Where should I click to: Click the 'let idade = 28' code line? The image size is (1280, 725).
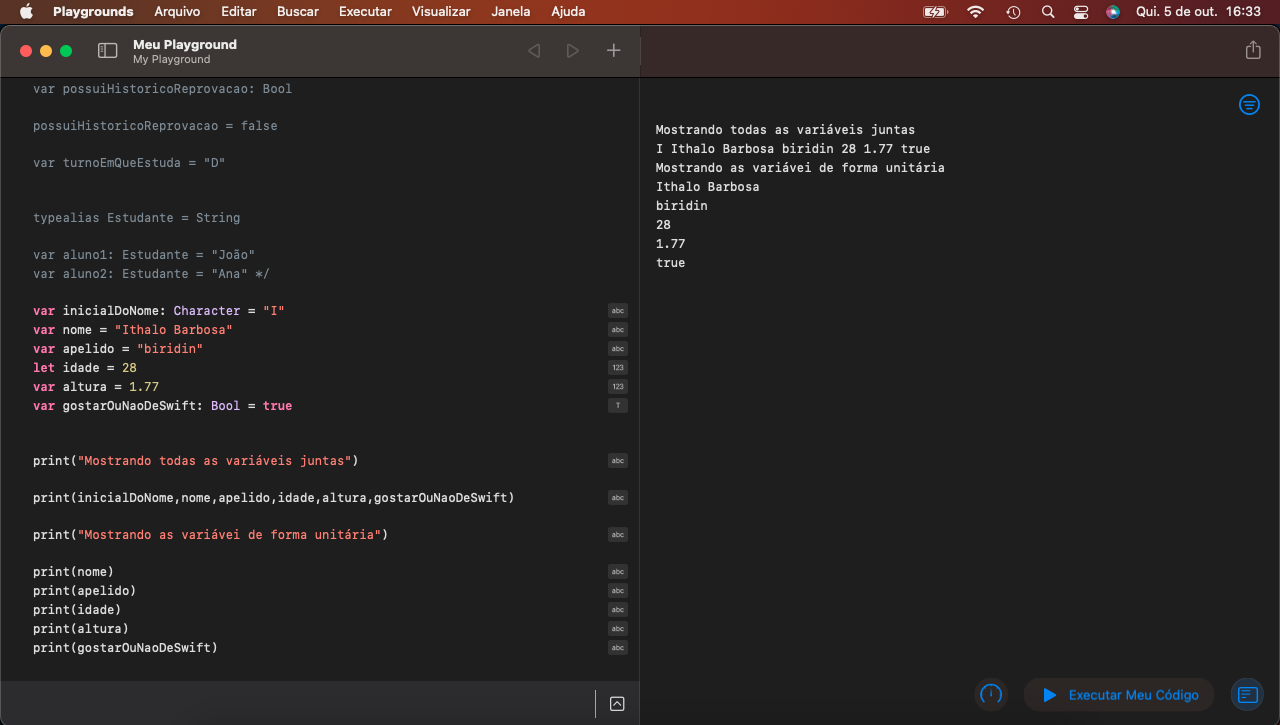click(85, 368)
